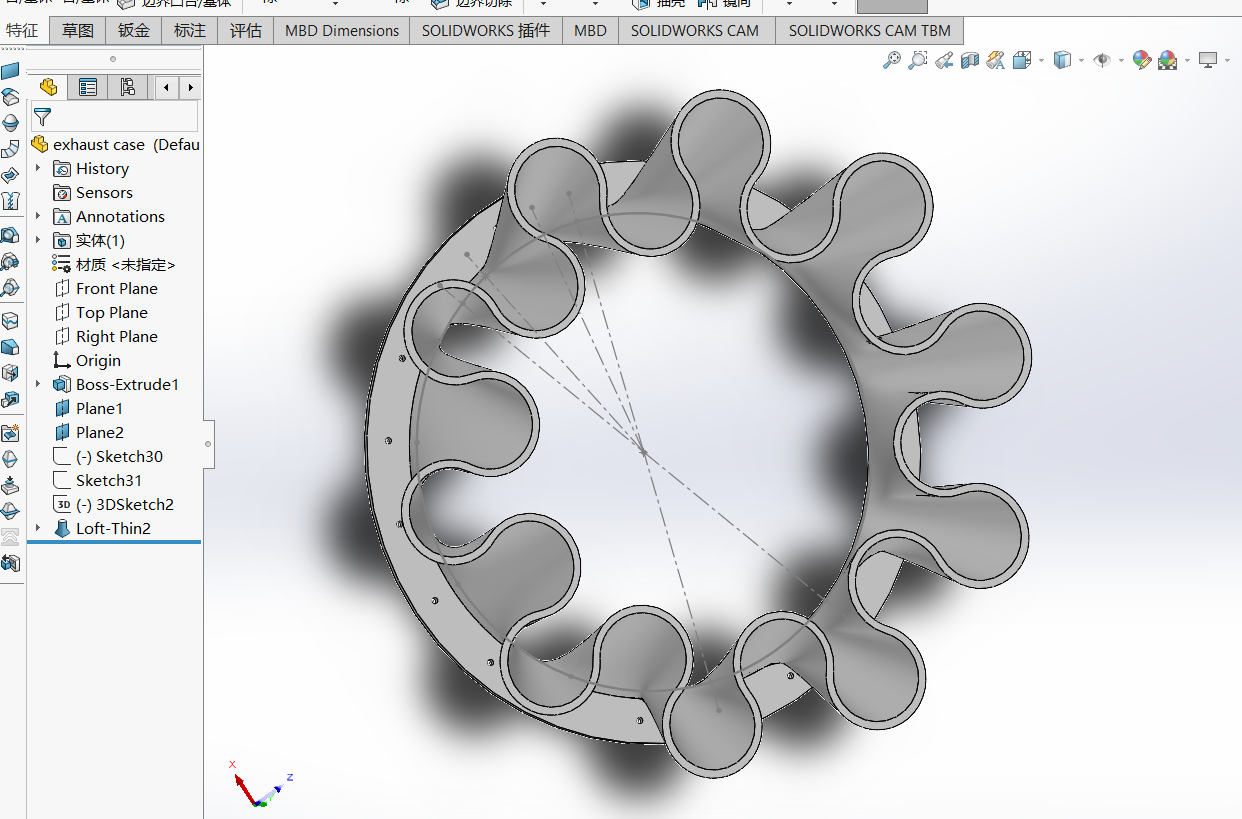
Task: Open the ConfigurationManager tab
Action: (x=128, y=87)
